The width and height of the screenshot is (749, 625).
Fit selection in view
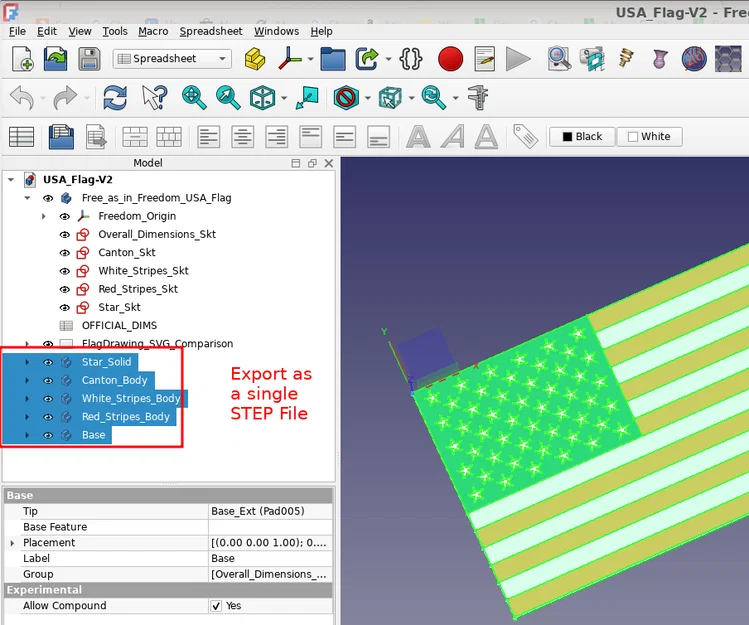pos(228,97)
